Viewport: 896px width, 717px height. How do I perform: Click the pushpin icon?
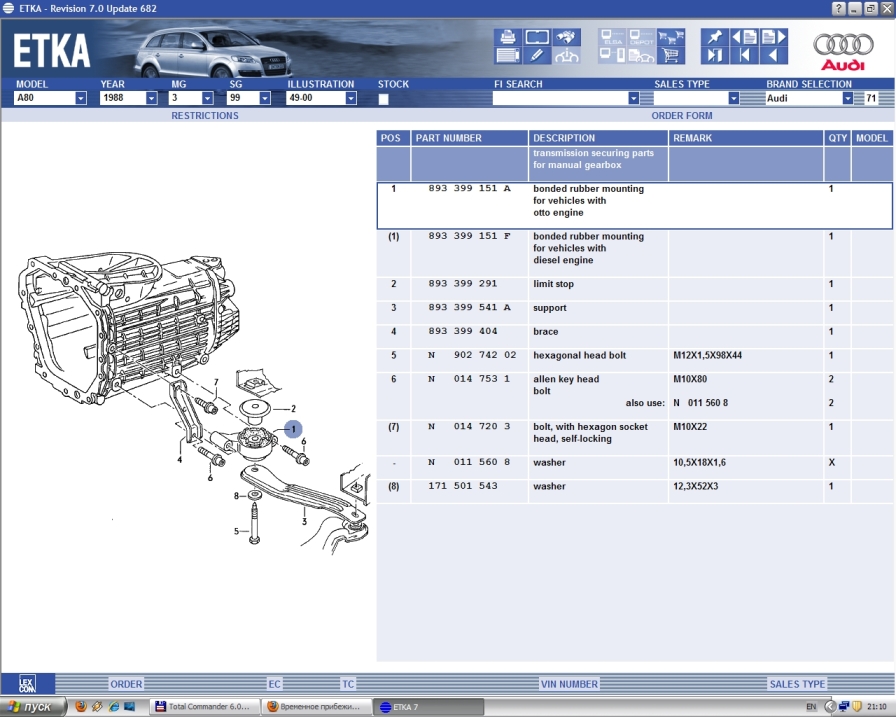pos(715,37)
